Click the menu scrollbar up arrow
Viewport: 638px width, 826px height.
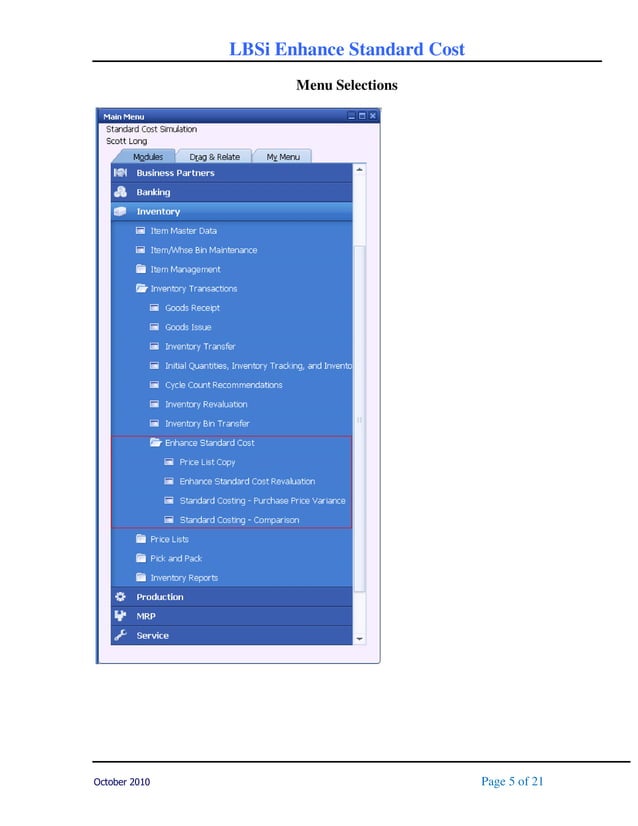click(x=359, y=170)
